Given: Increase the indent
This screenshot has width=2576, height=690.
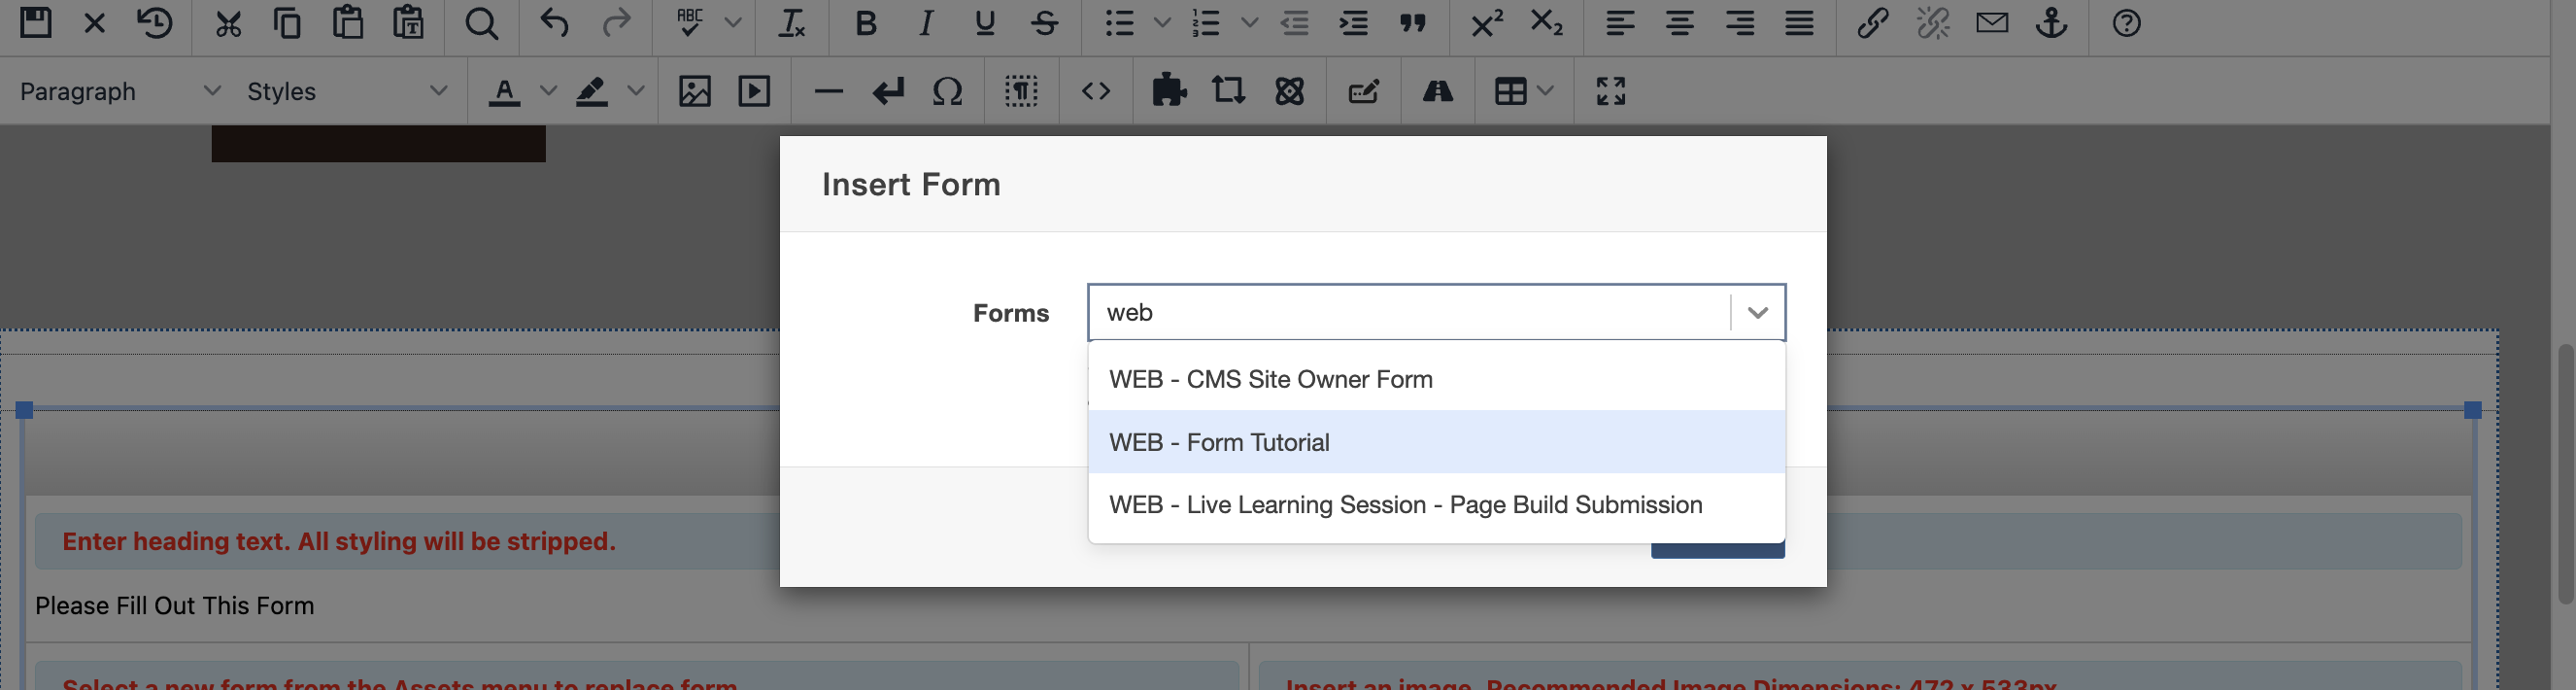Looking at the screenshot, I should pos(1354,23).
